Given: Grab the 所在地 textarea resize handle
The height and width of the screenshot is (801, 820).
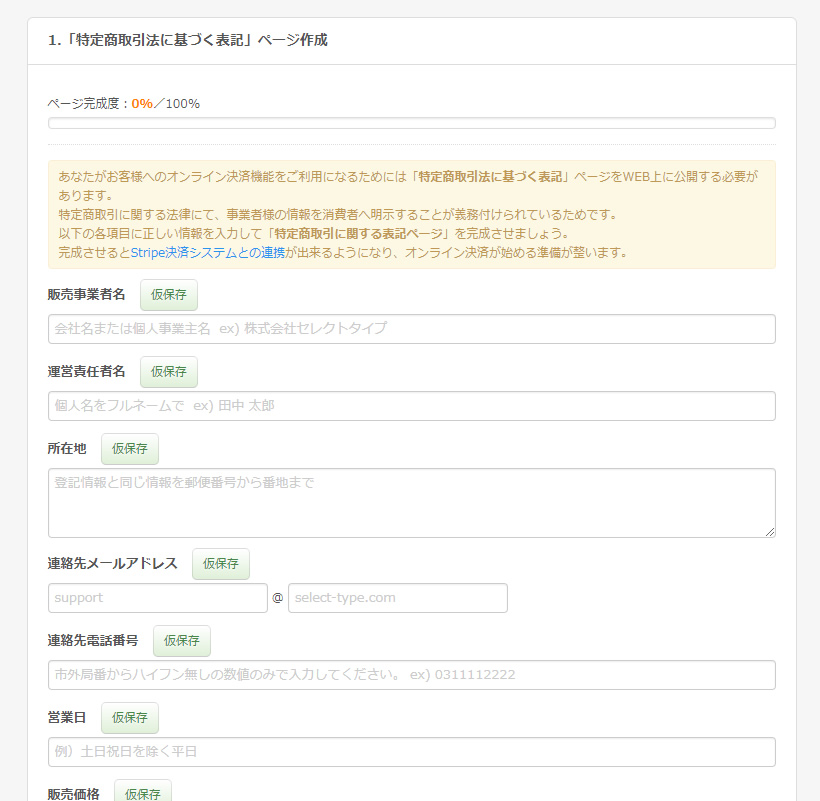Looking at the screenshot, I should (770, 532).
